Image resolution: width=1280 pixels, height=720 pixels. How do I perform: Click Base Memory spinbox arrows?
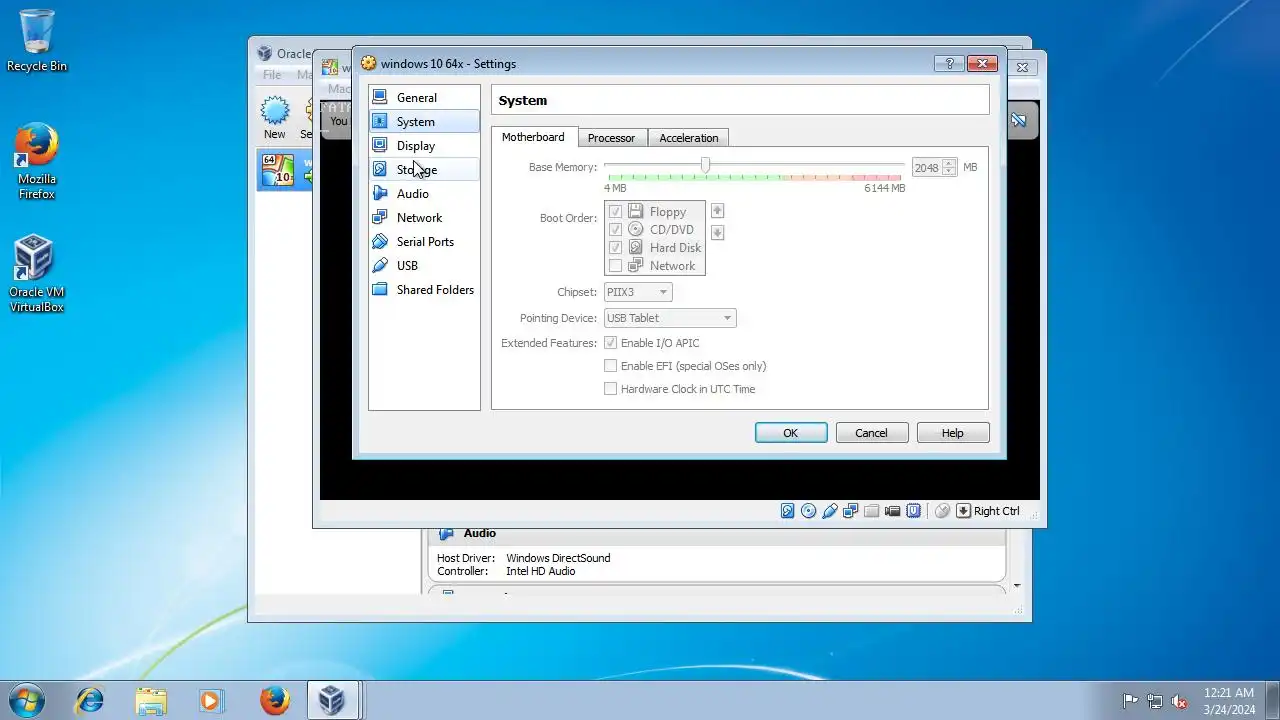[950, 168]
